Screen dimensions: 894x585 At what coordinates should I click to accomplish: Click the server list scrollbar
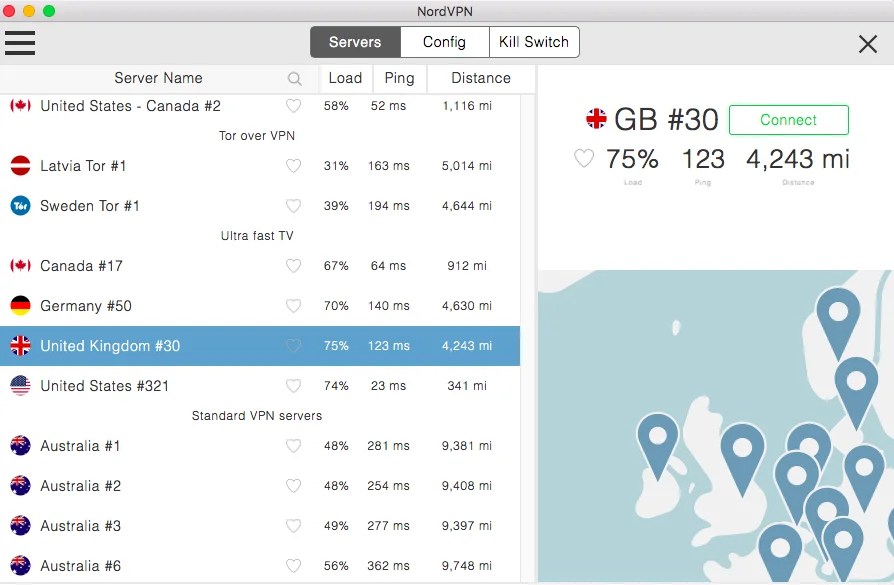coord(527,338)
